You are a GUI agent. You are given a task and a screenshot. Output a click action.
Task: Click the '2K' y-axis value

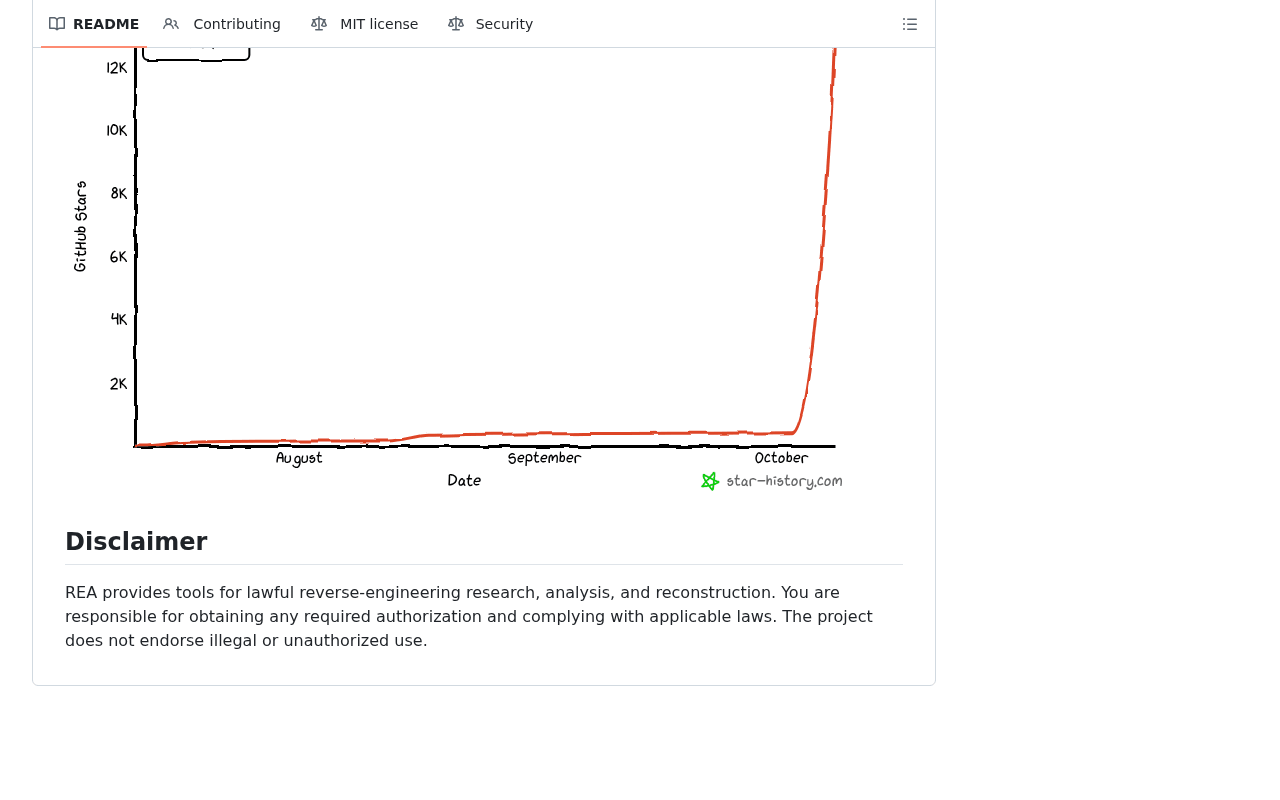click(119, 384)
